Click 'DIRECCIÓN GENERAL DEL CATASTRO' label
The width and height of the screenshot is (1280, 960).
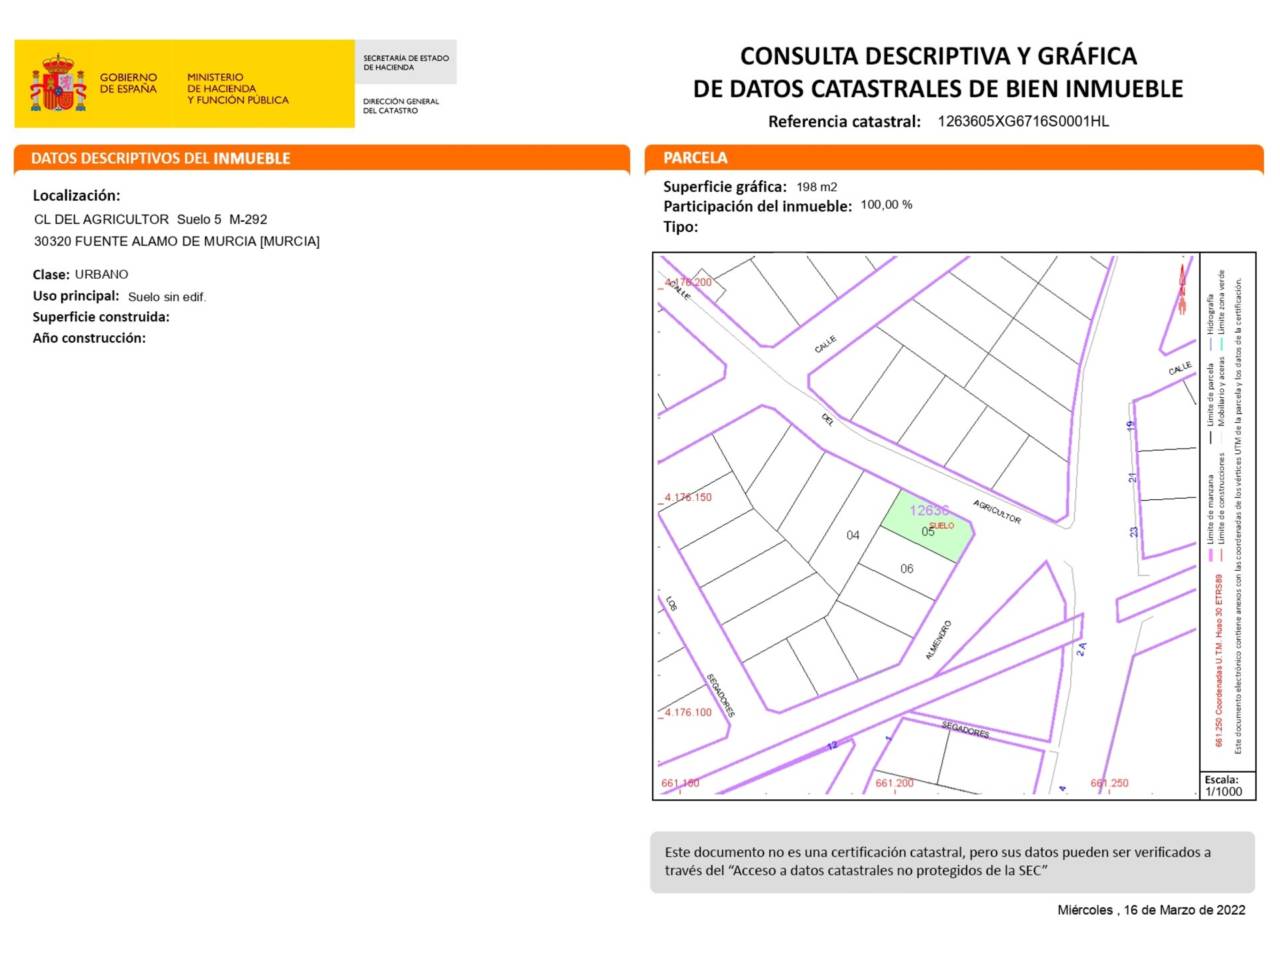[x=401, y=106]
